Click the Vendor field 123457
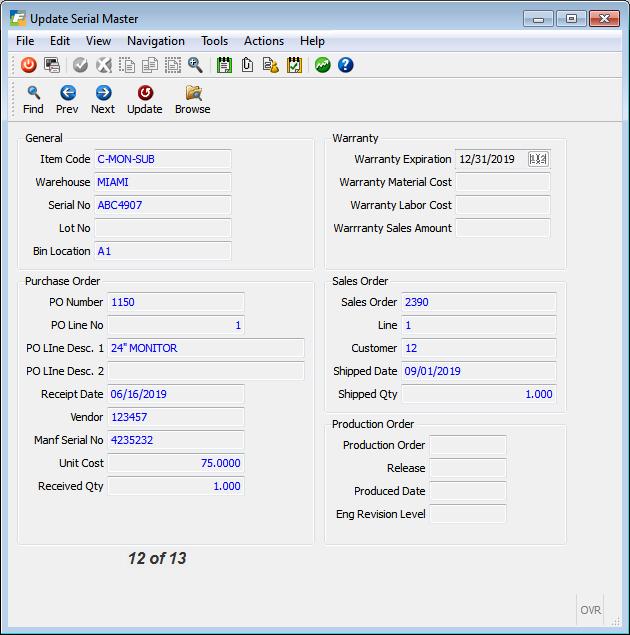Viewport: 630px width, 635px height. coord(176,417)
